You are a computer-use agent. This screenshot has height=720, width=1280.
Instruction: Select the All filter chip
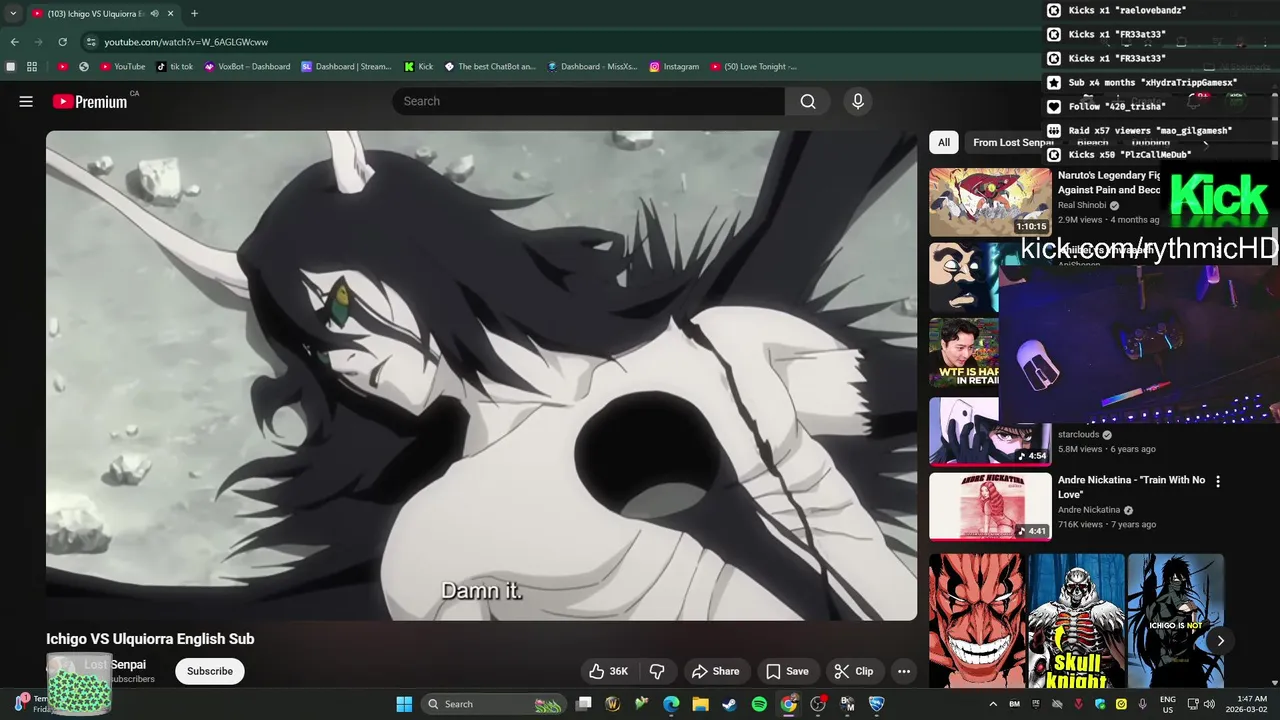pyautogui.click(x=943, y=142)
